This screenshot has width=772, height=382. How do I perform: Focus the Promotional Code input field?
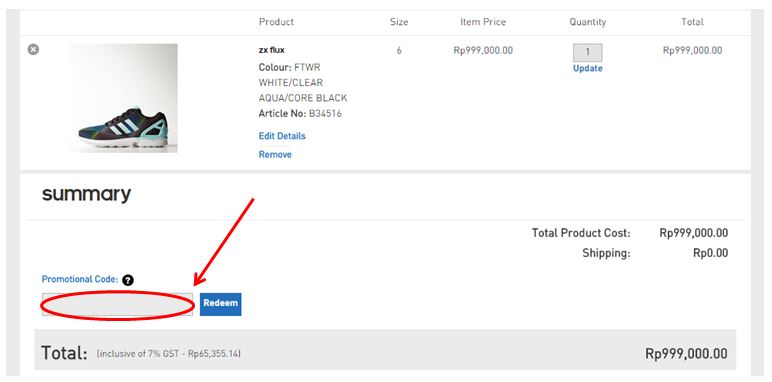(x=117, y=304)
